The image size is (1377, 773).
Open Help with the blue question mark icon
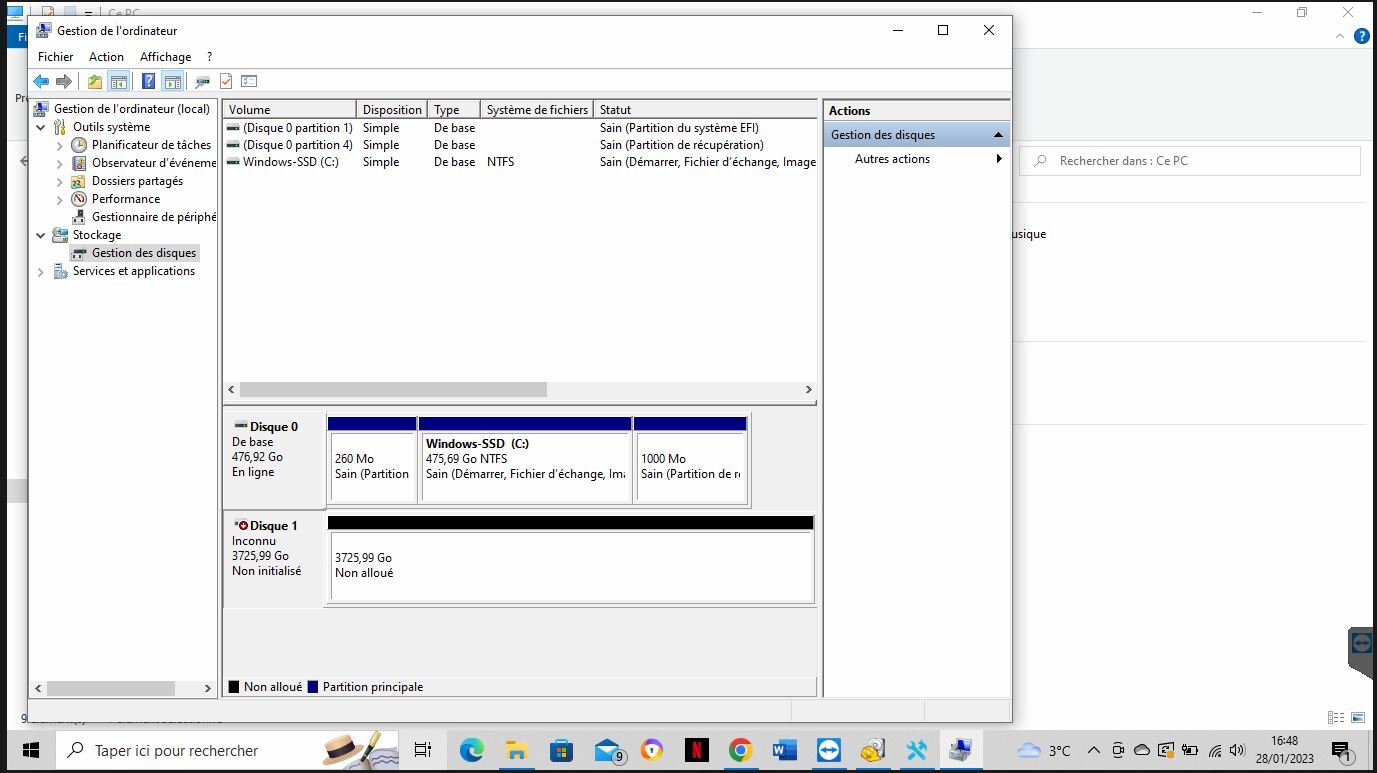pyautogui.click(x=149, y=81)
